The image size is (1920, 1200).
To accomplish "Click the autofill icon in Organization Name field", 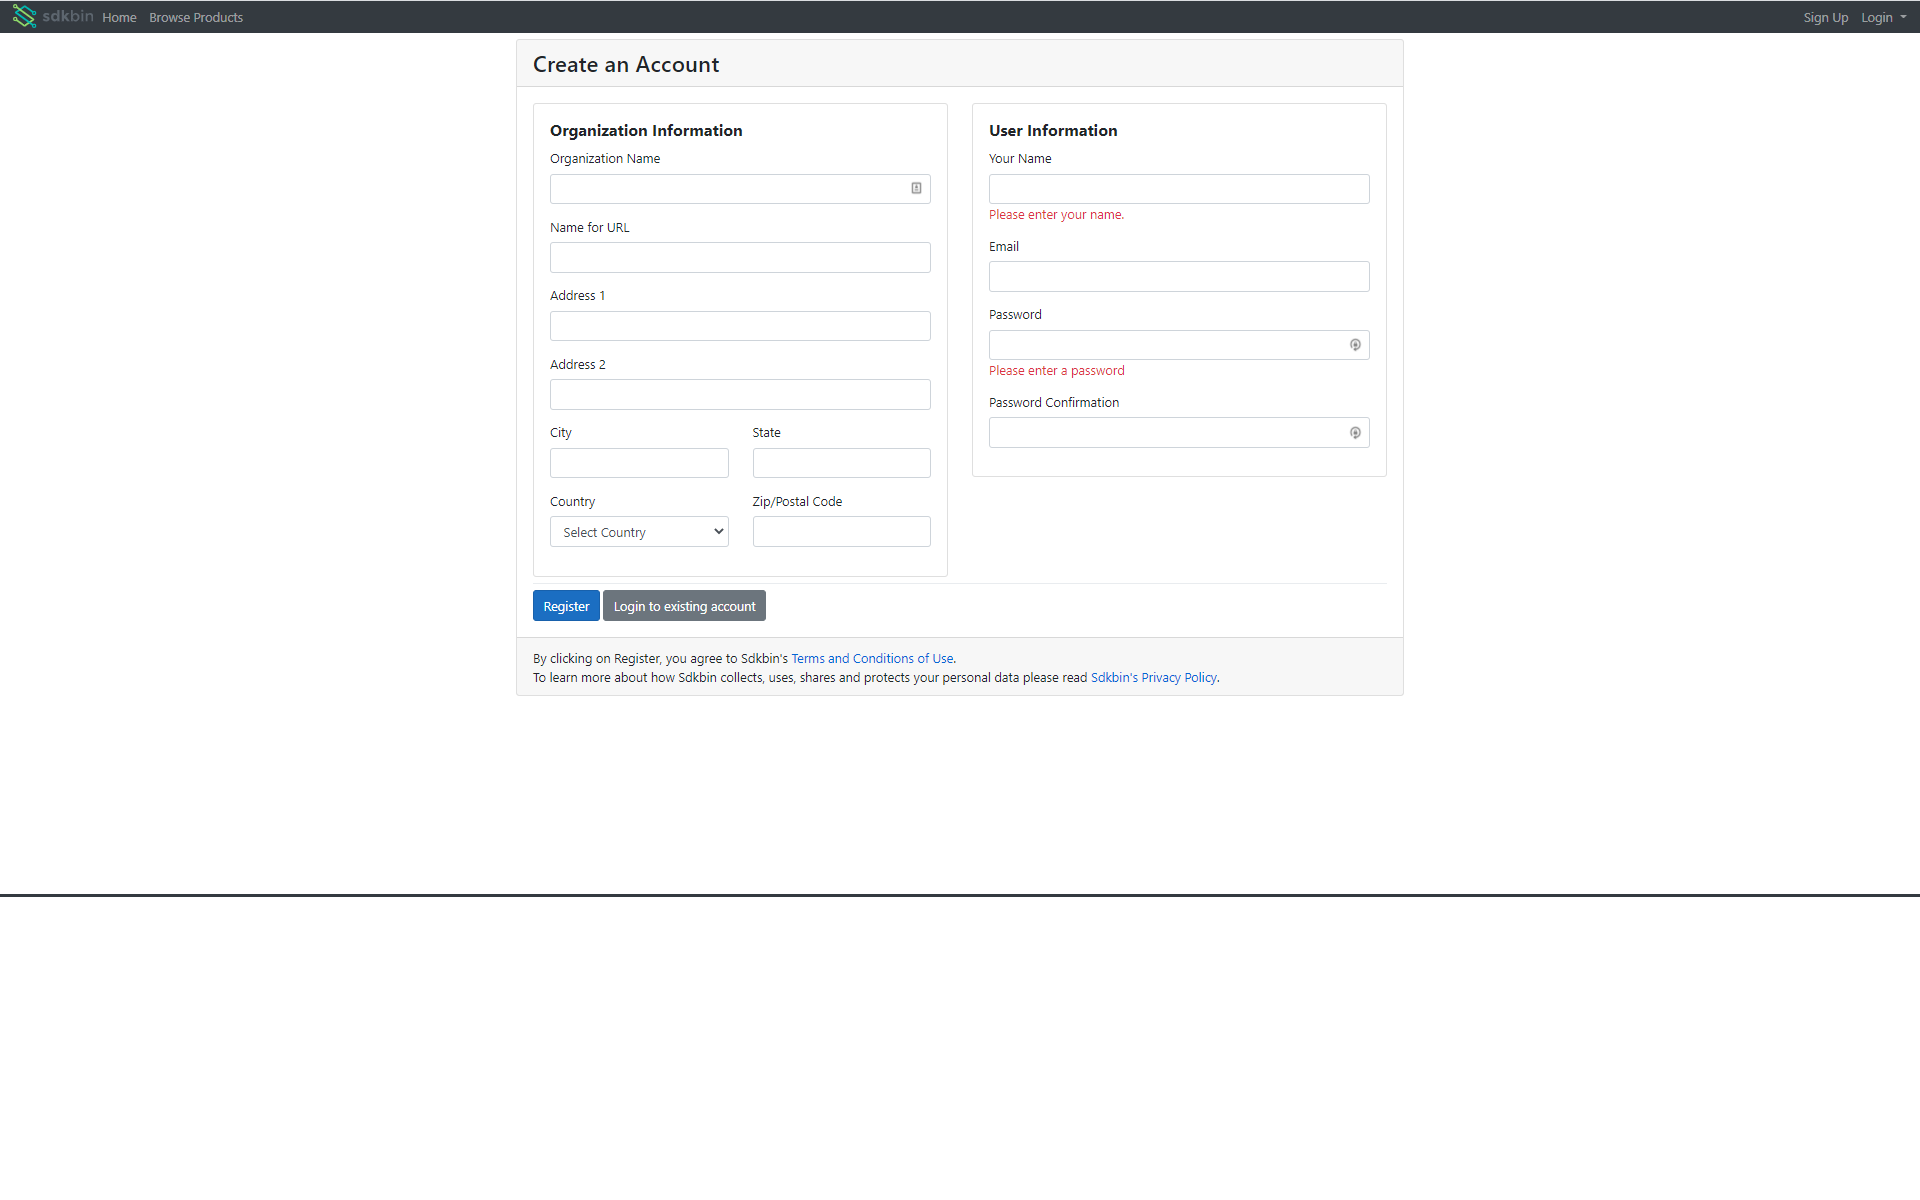I will coord(916,188).
